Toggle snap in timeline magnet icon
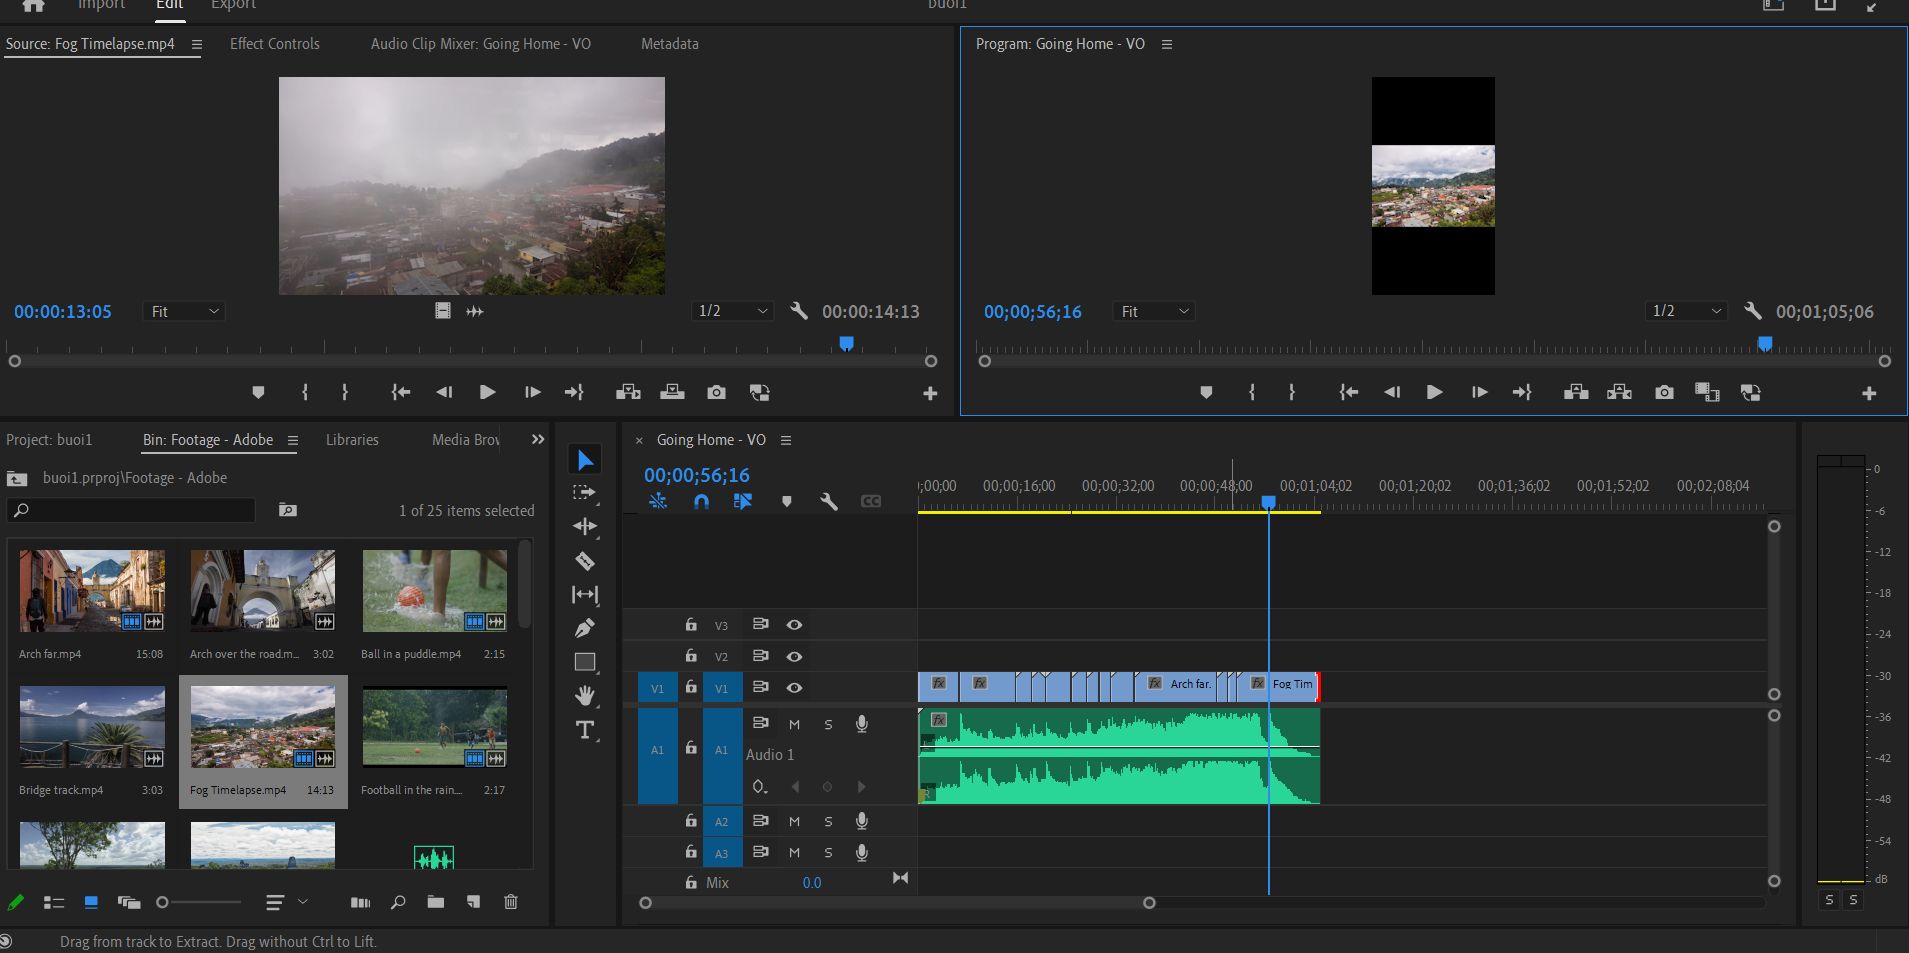Viewport: 1909px width, 953px height. point(701,501)
